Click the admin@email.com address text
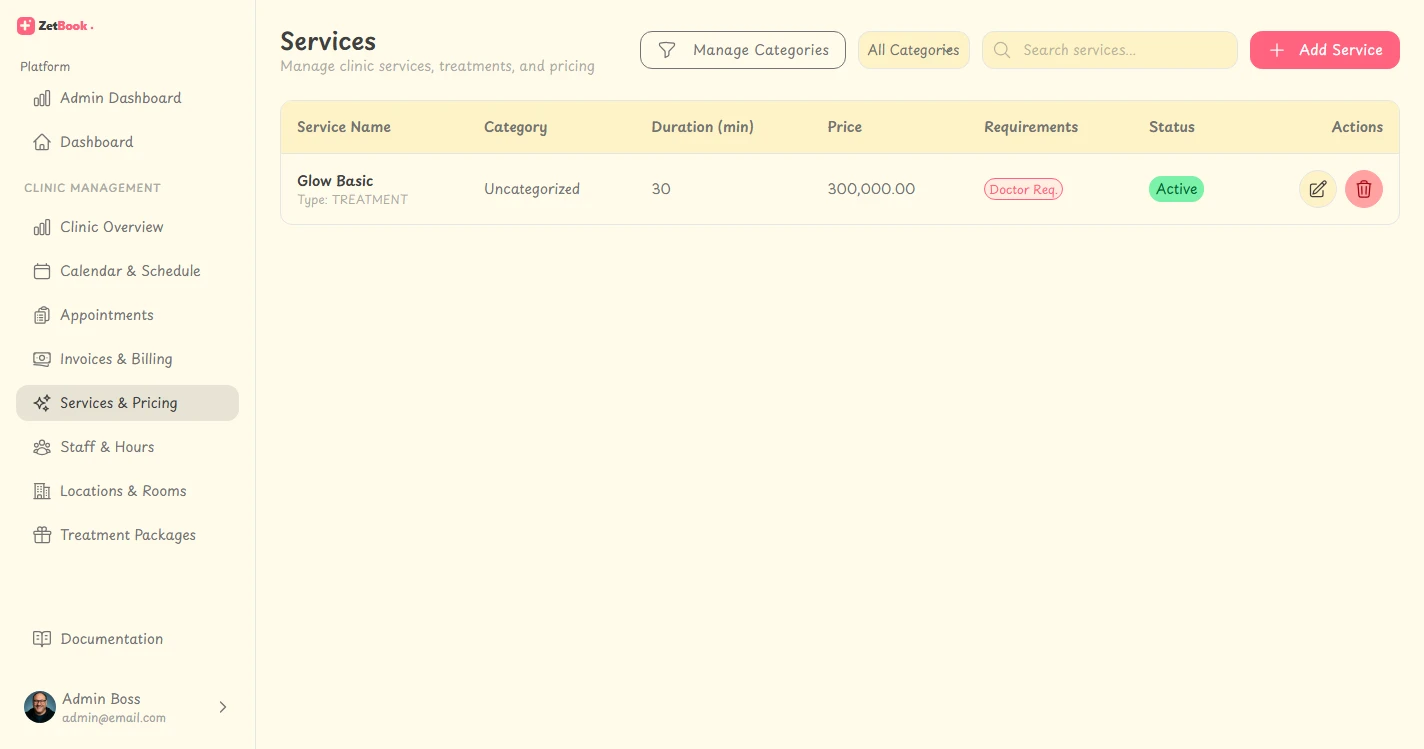The height and width of the screenshot is (749, 1424). 114,718
